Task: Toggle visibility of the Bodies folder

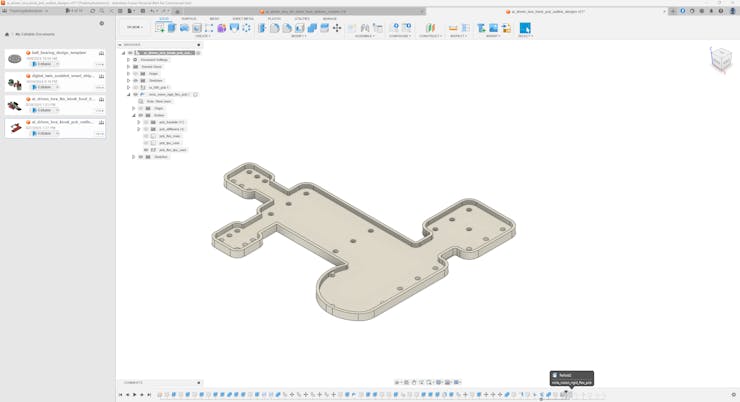Action: tap(141, 115)
